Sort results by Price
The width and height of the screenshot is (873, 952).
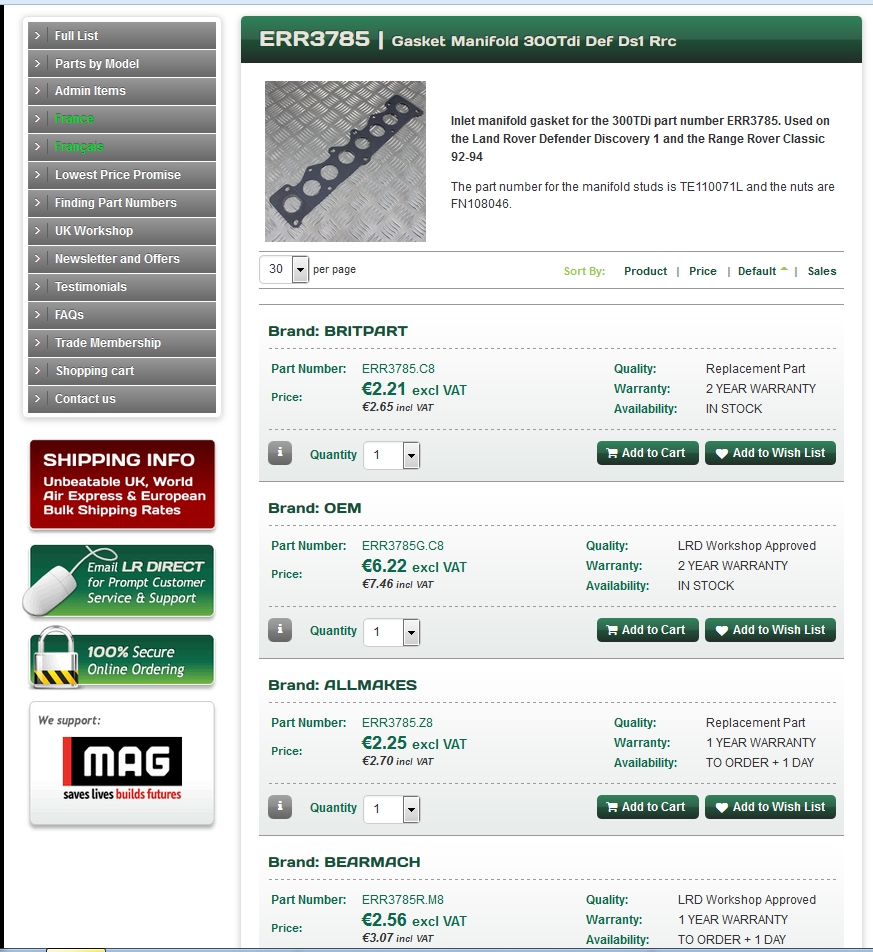[x=702, y=271]
